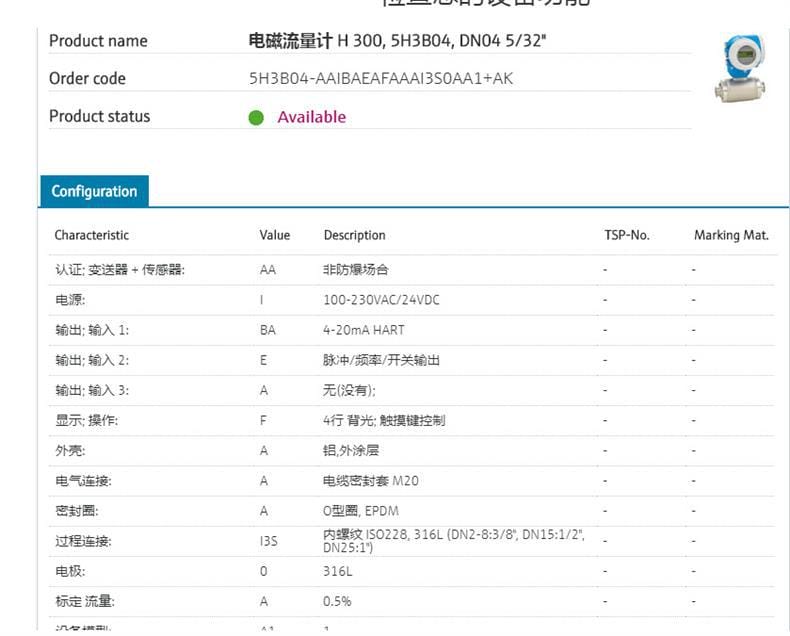Click the Characteristic column header
Screen dimensions: 790x636
[91, 235]
